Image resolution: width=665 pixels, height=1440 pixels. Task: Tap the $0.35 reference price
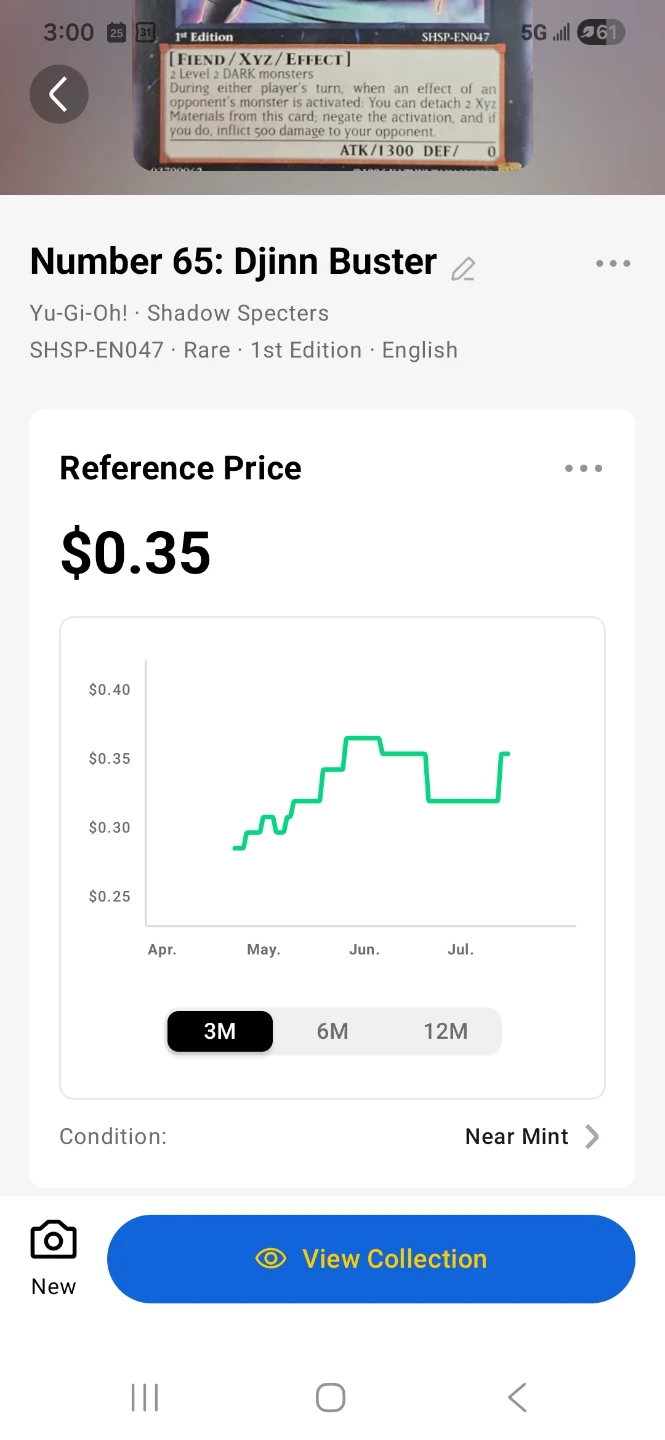[x=136, y=553]
